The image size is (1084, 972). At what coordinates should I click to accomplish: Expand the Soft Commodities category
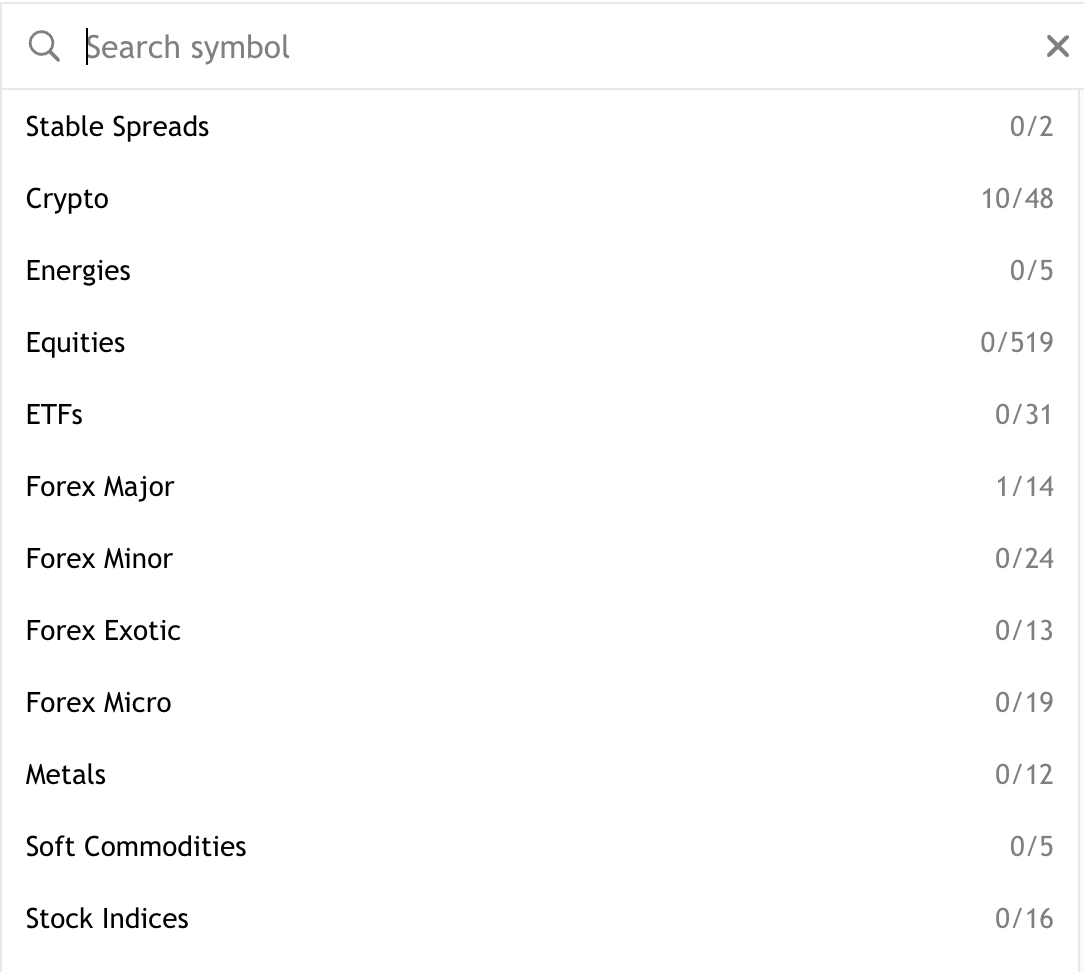pos(136,846)
